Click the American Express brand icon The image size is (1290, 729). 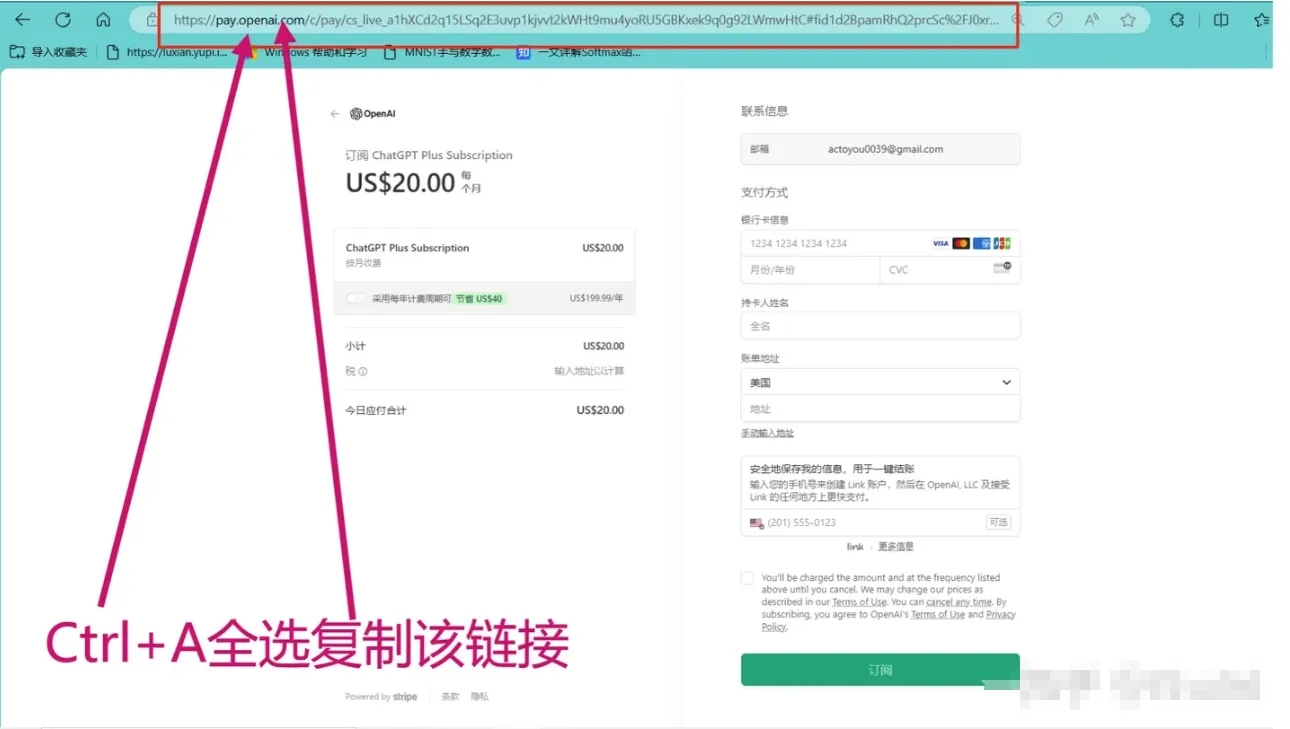coord(982,243)
